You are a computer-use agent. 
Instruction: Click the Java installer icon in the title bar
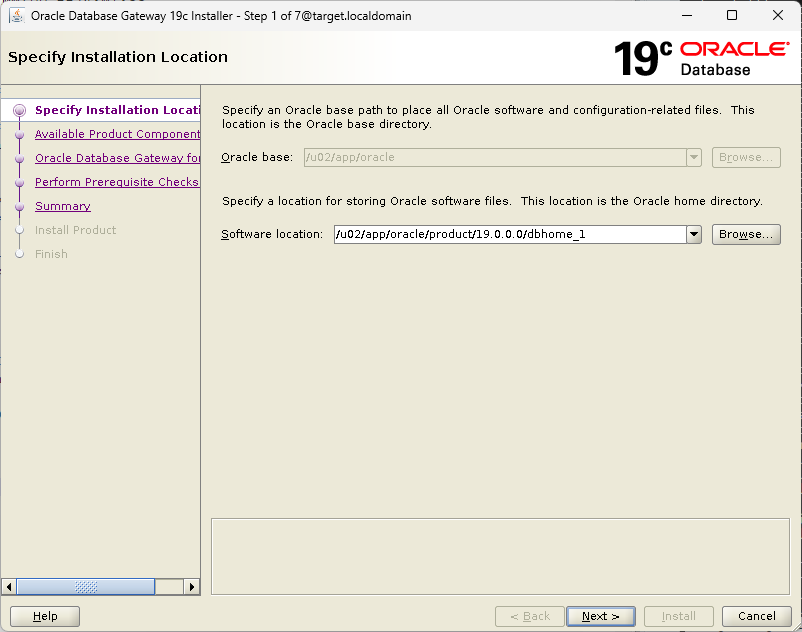17,15
